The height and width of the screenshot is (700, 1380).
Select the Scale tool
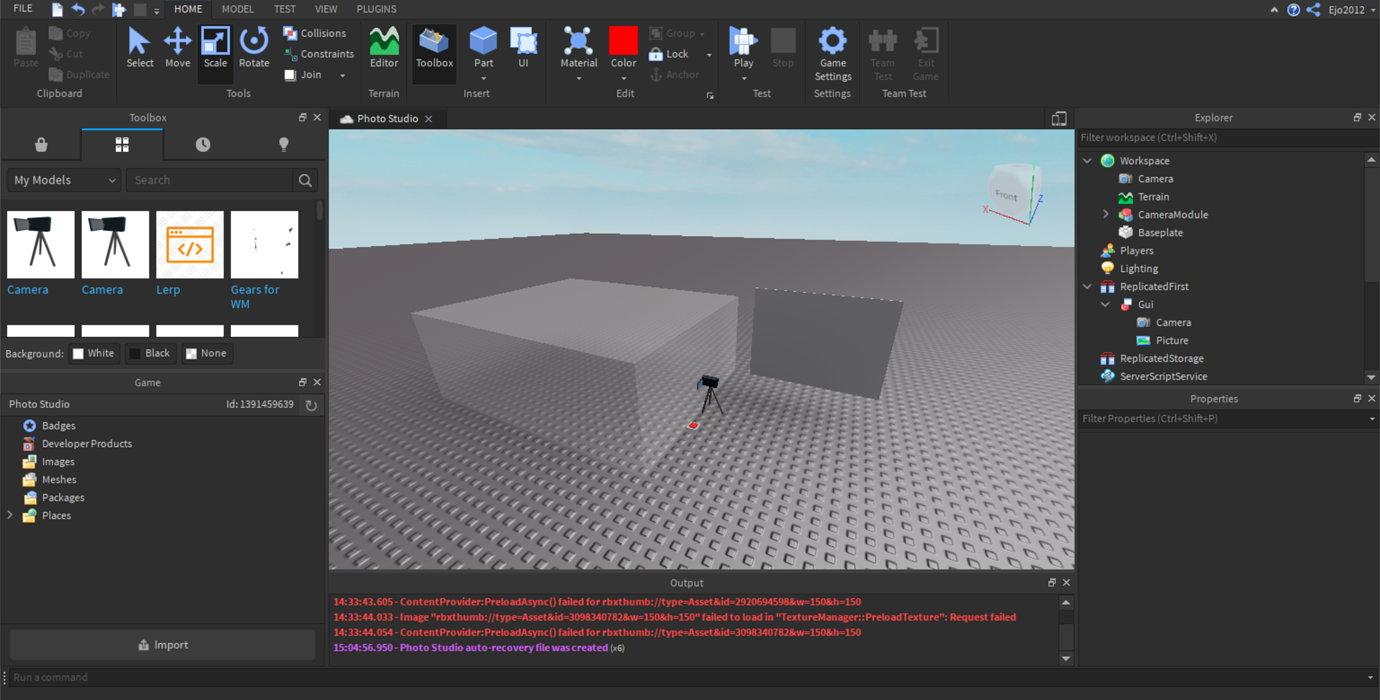click(x=215, y=47)
